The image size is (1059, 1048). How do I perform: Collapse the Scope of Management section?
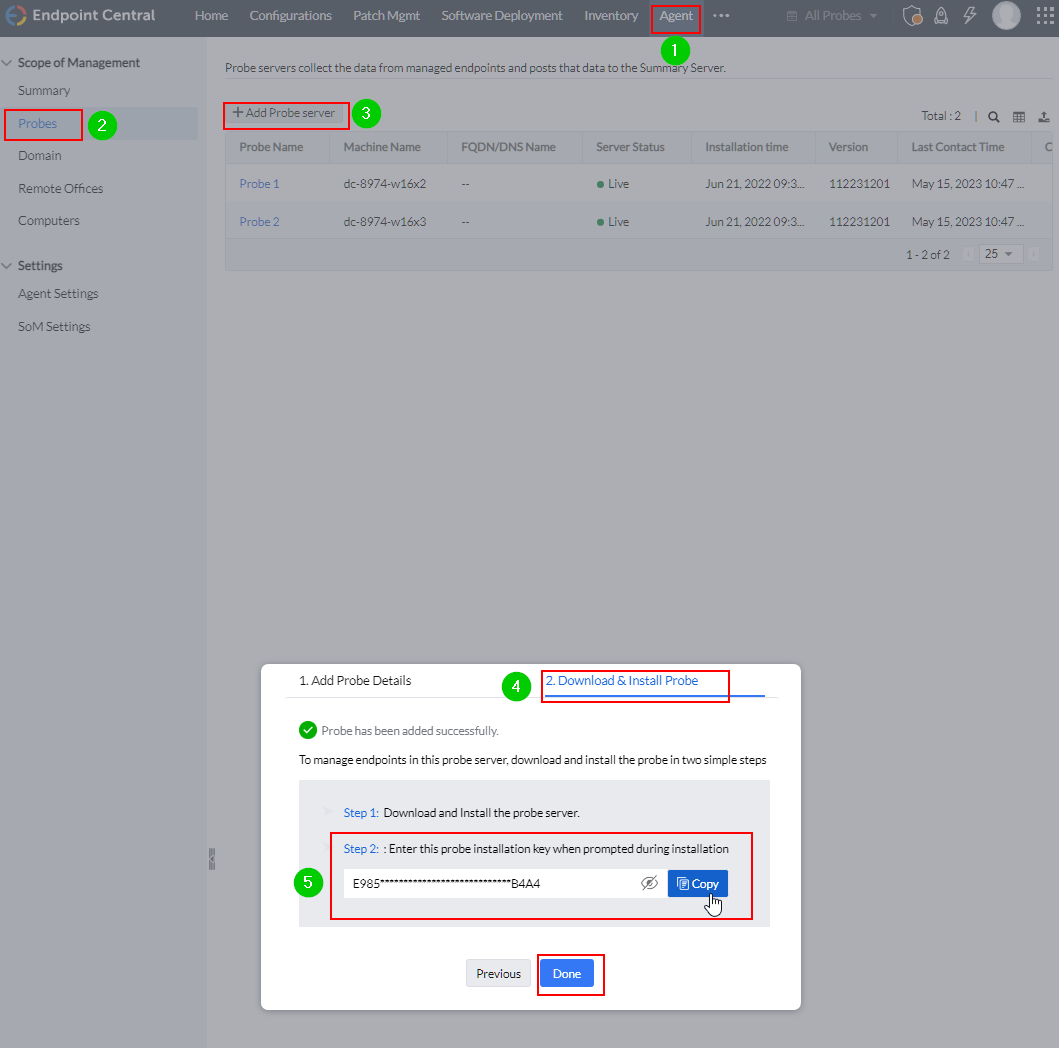click(7, 63)
